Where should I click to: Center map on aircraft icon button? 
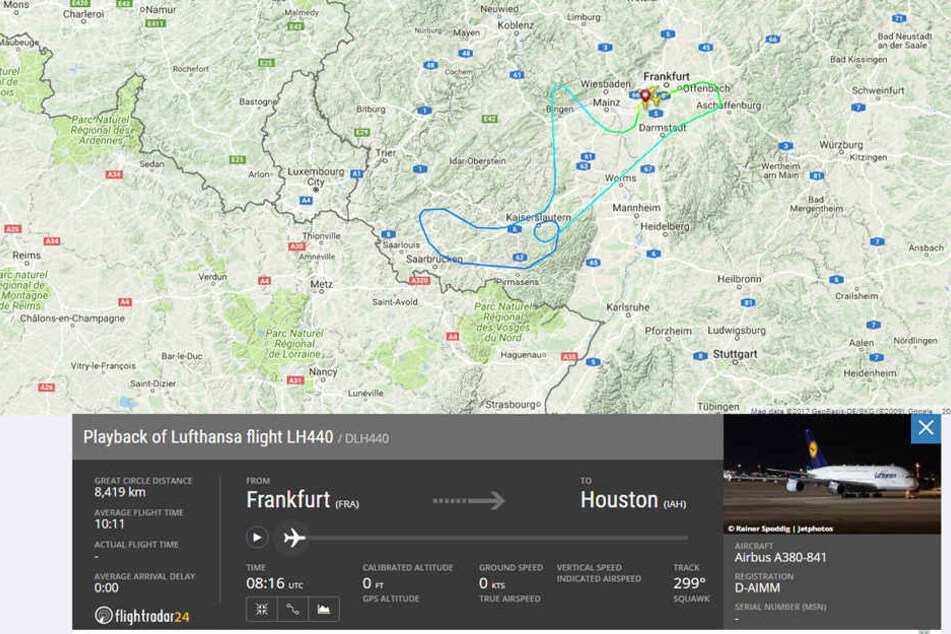pos(262,609)
